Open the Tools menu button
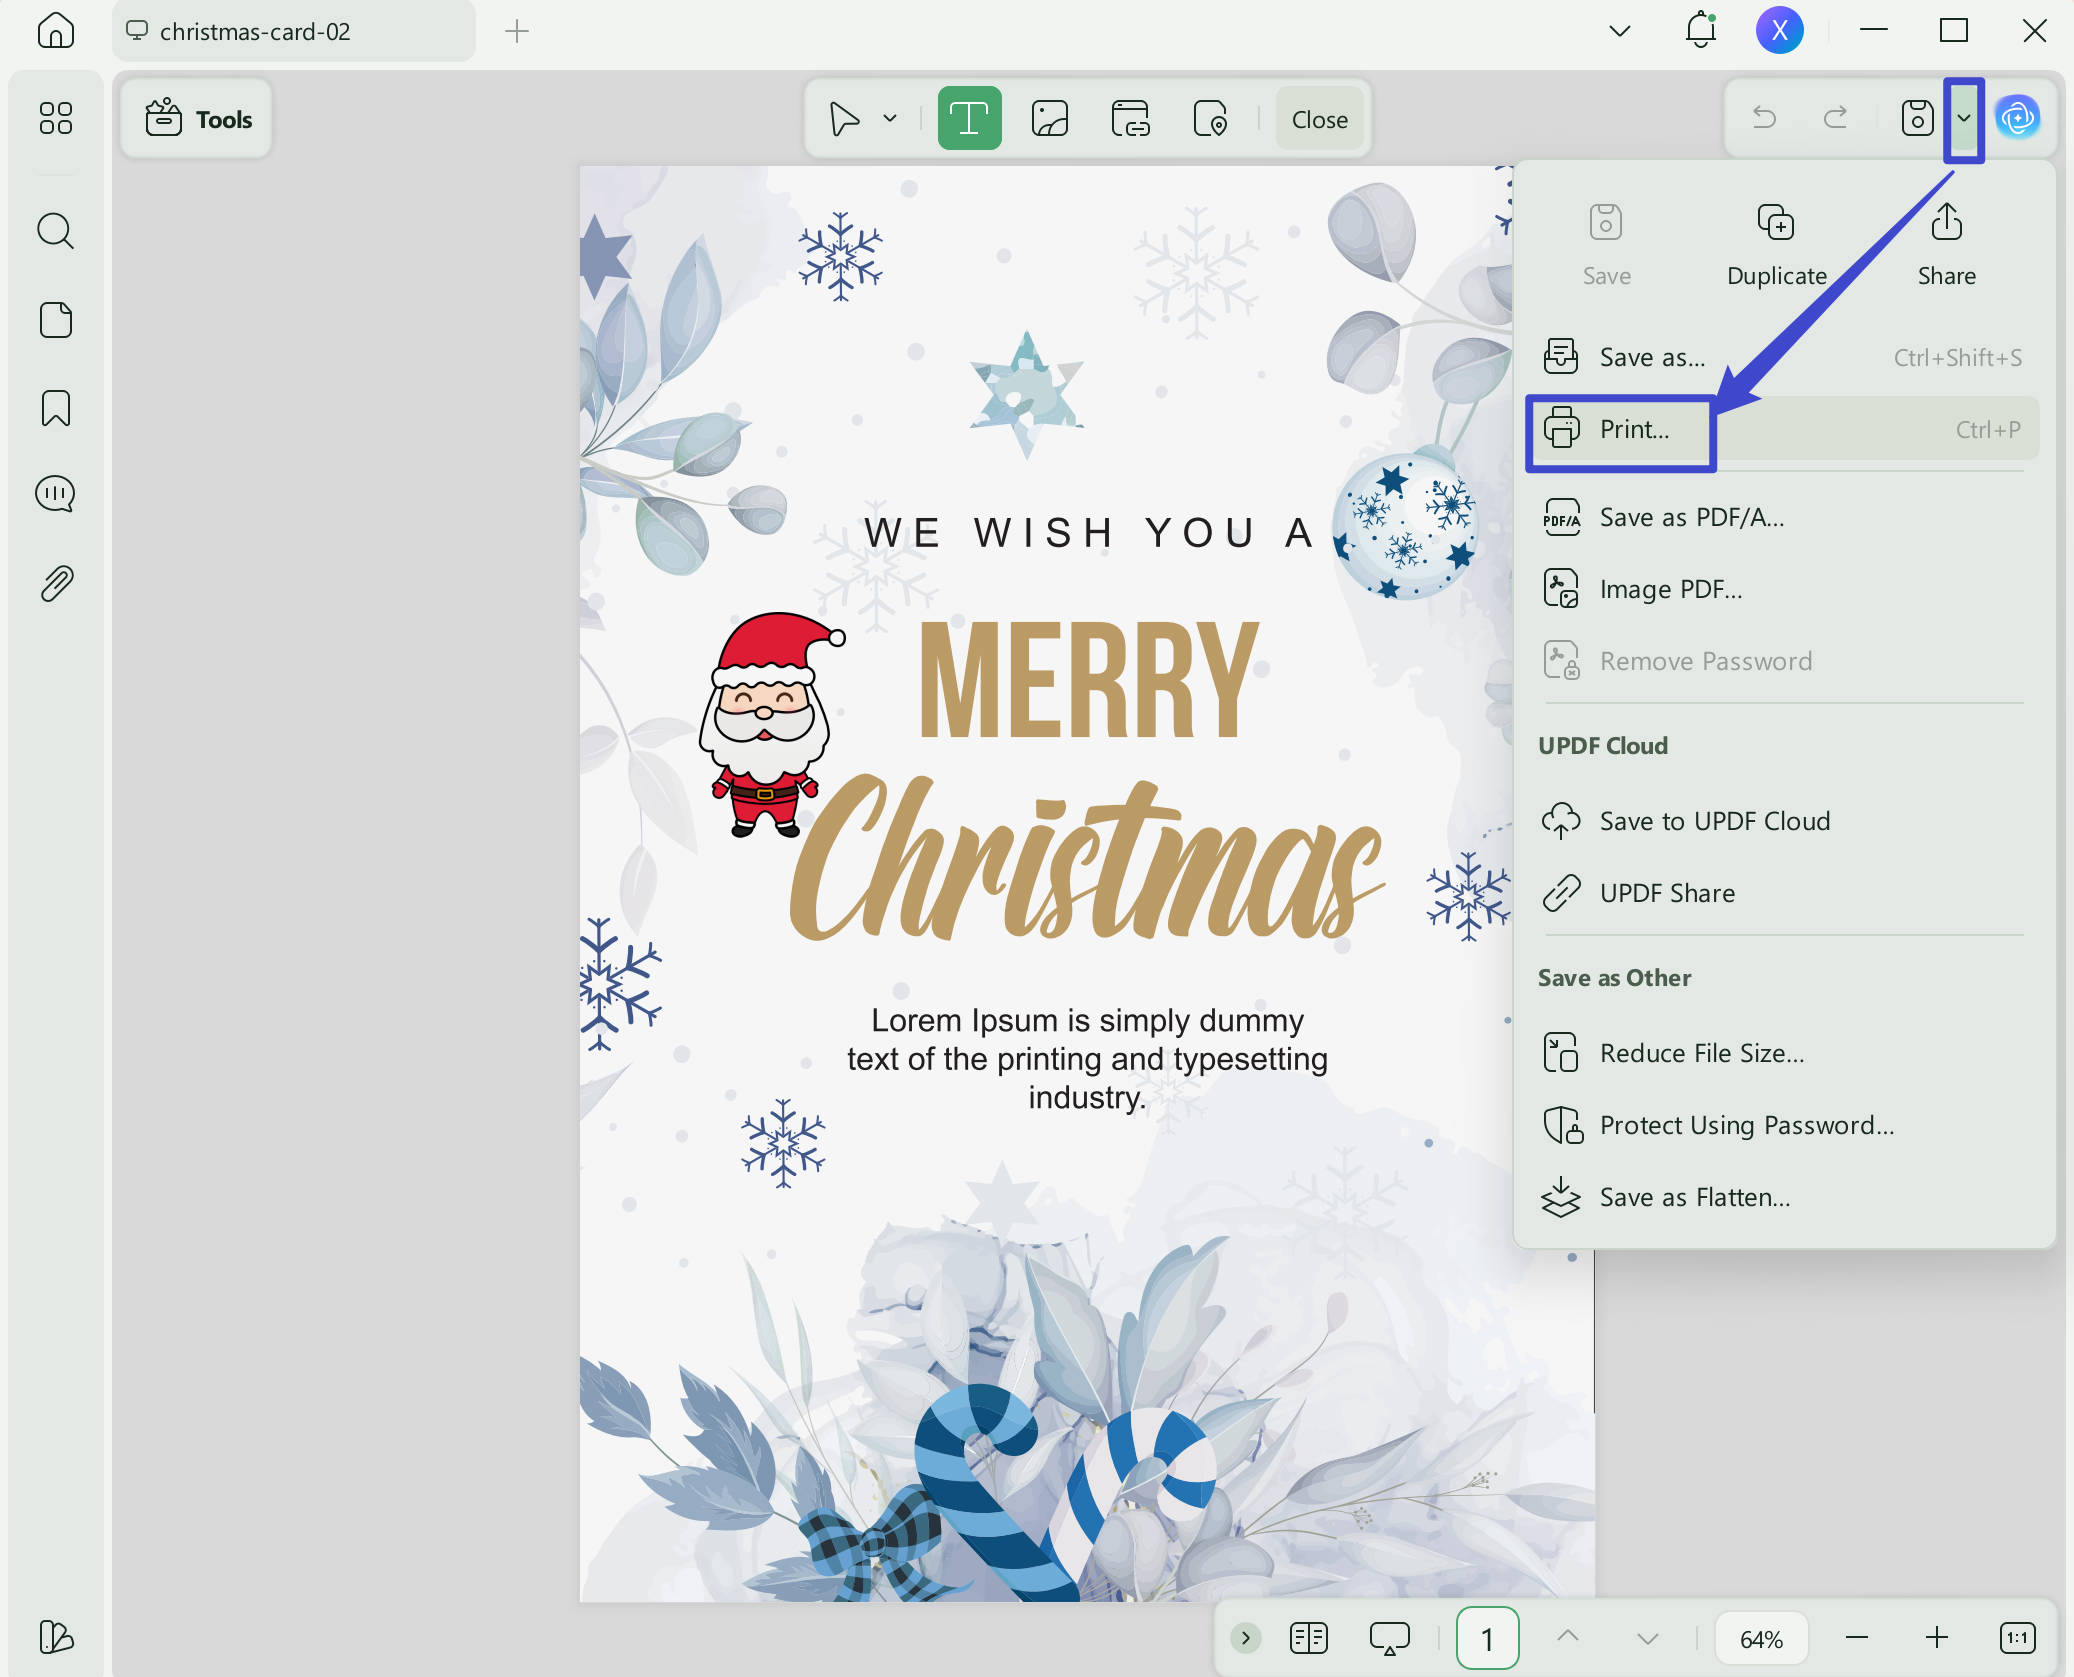 (197, 119)
